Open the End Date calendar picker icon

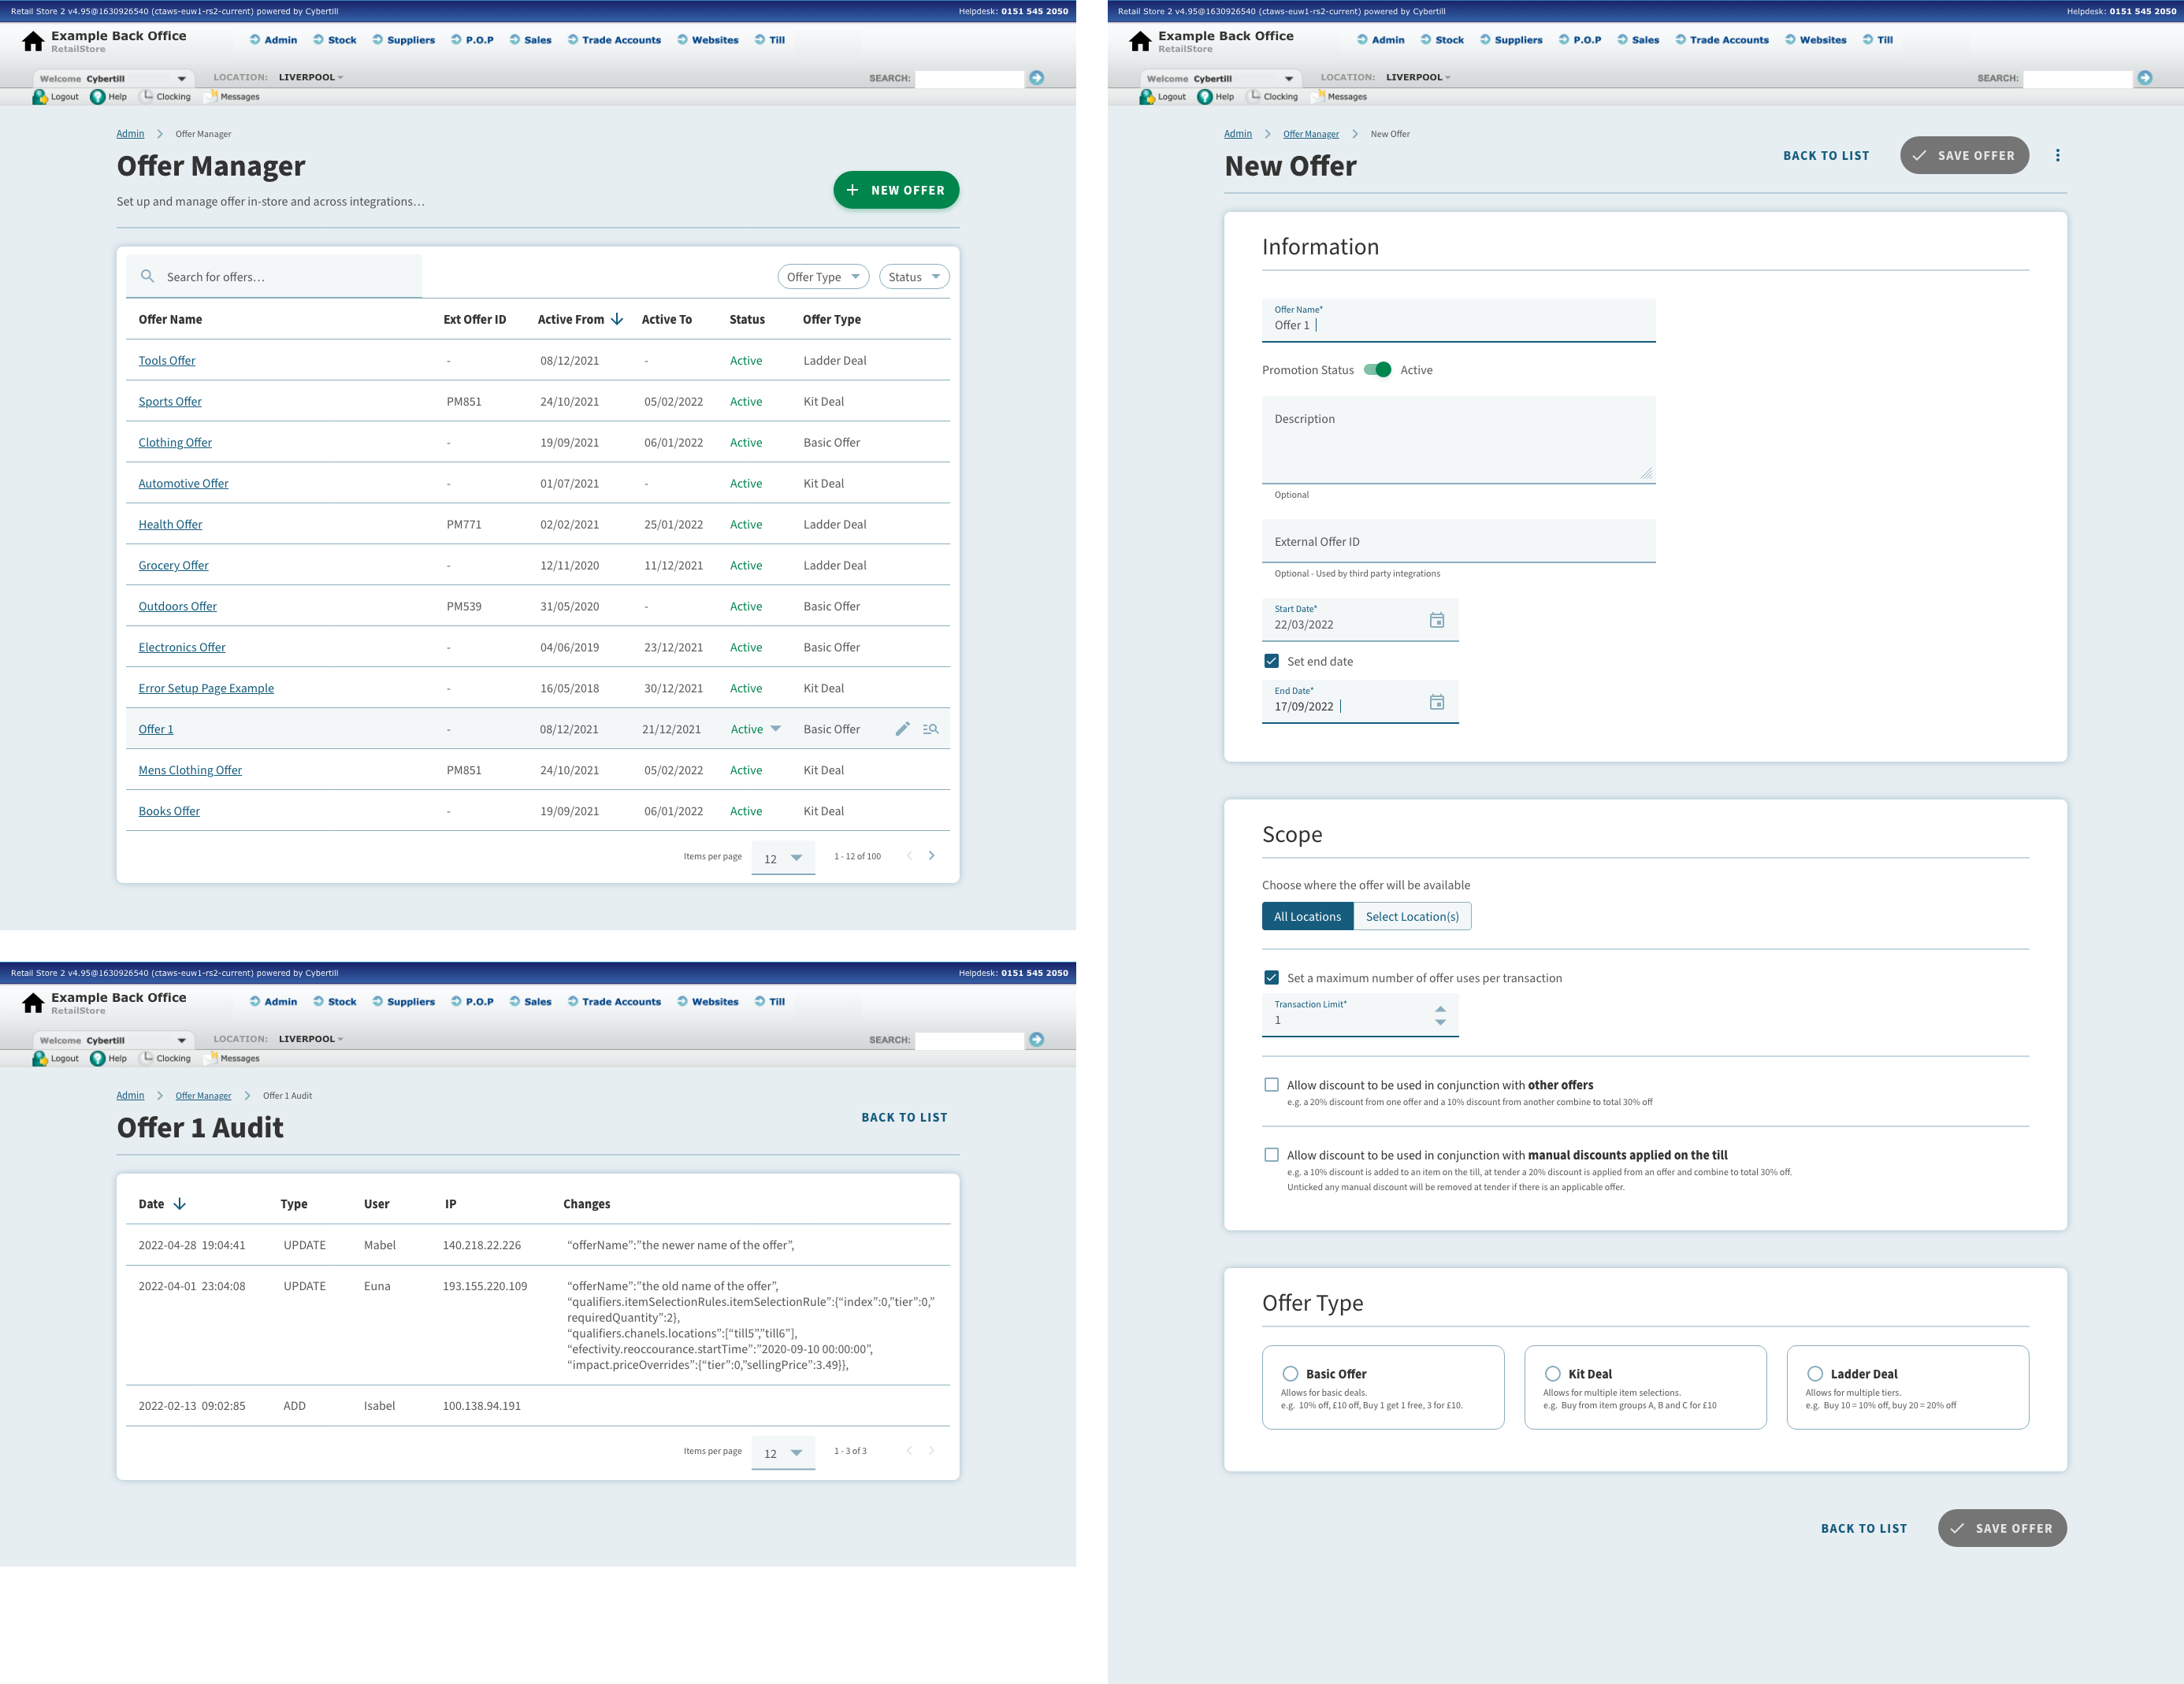point(1436,702)
